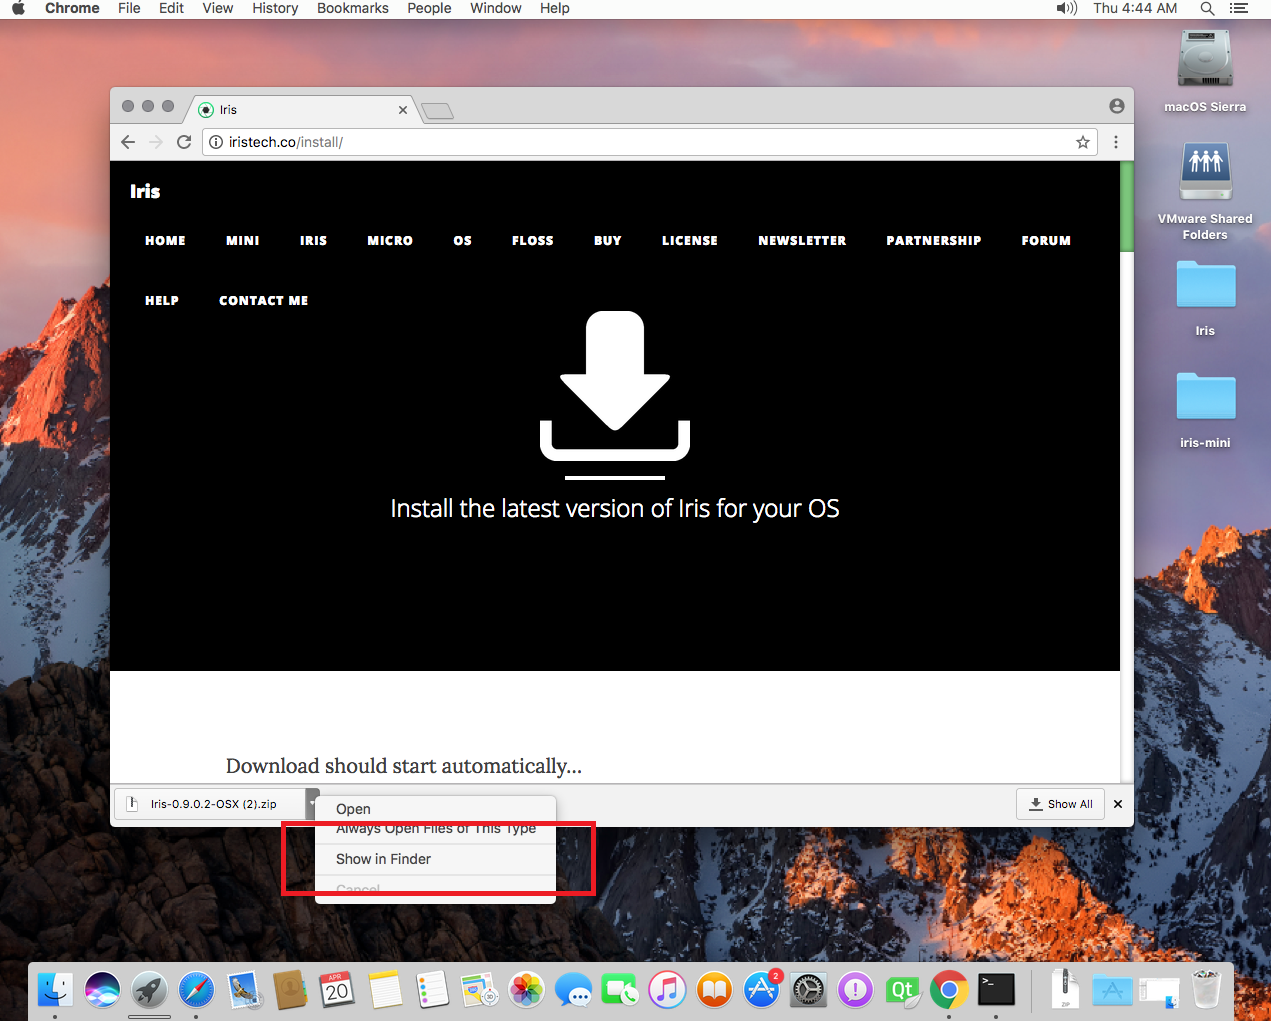
Task: Click Show All downloads button
Action: click(x=1060, y=804)
